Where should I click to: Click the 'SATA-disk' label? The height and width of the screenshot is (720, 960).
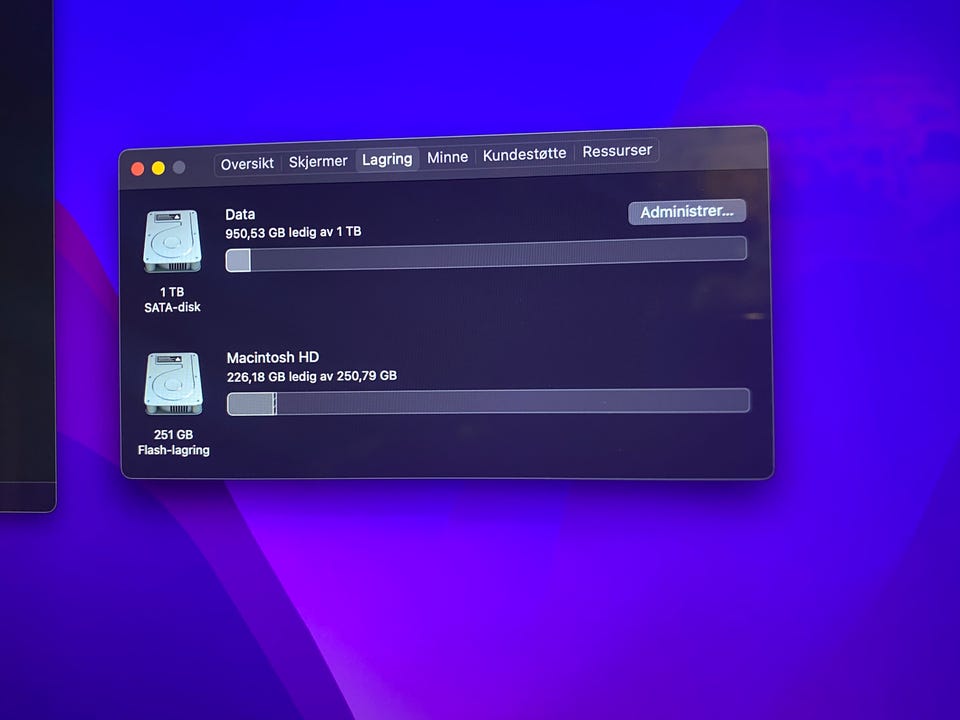[173, 307]
